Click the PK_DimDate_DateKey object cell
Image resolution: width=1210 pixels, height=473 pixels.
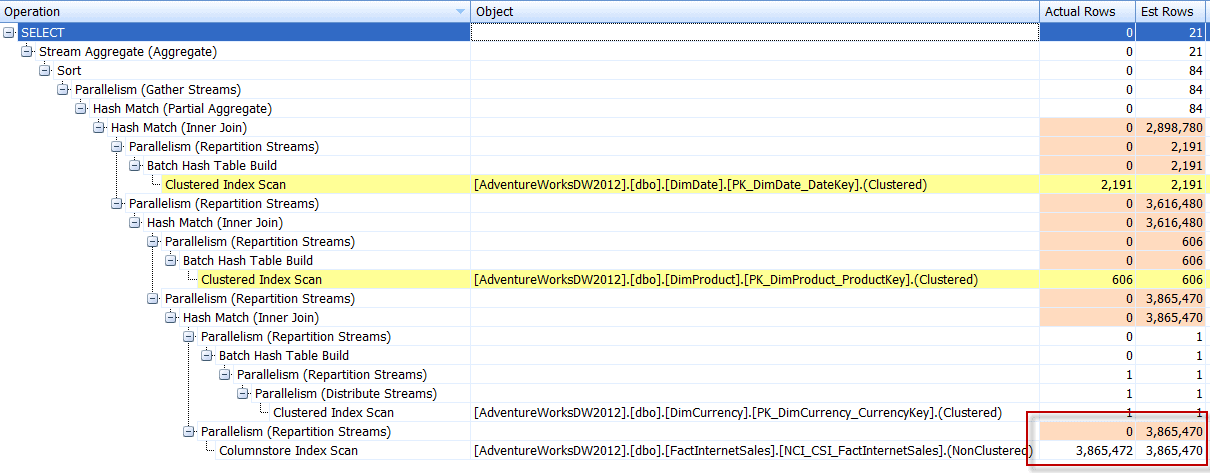pyautogui.click(x=755, y=184)
